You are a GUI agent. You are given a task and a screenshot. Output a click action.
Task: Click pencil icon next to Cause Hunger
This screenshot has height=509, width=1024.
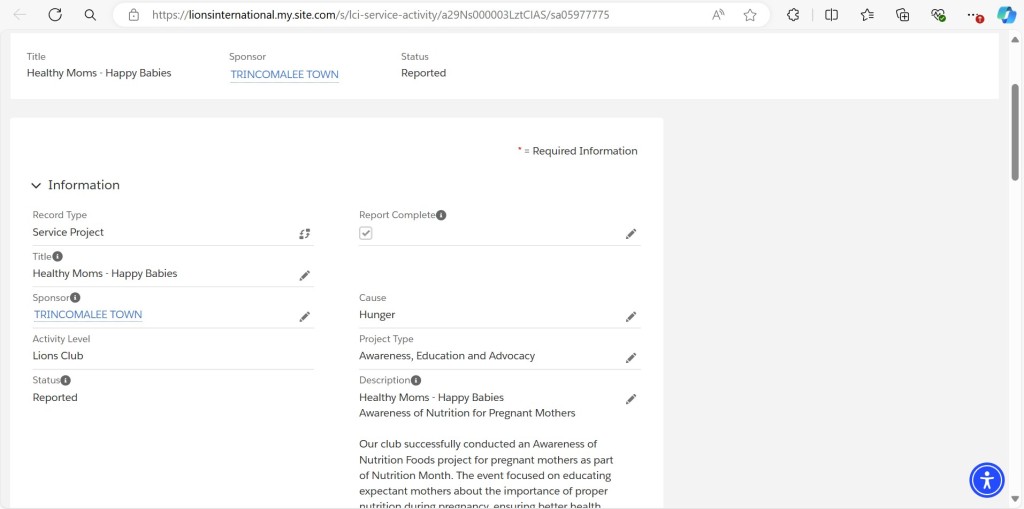tap(631, 317)
